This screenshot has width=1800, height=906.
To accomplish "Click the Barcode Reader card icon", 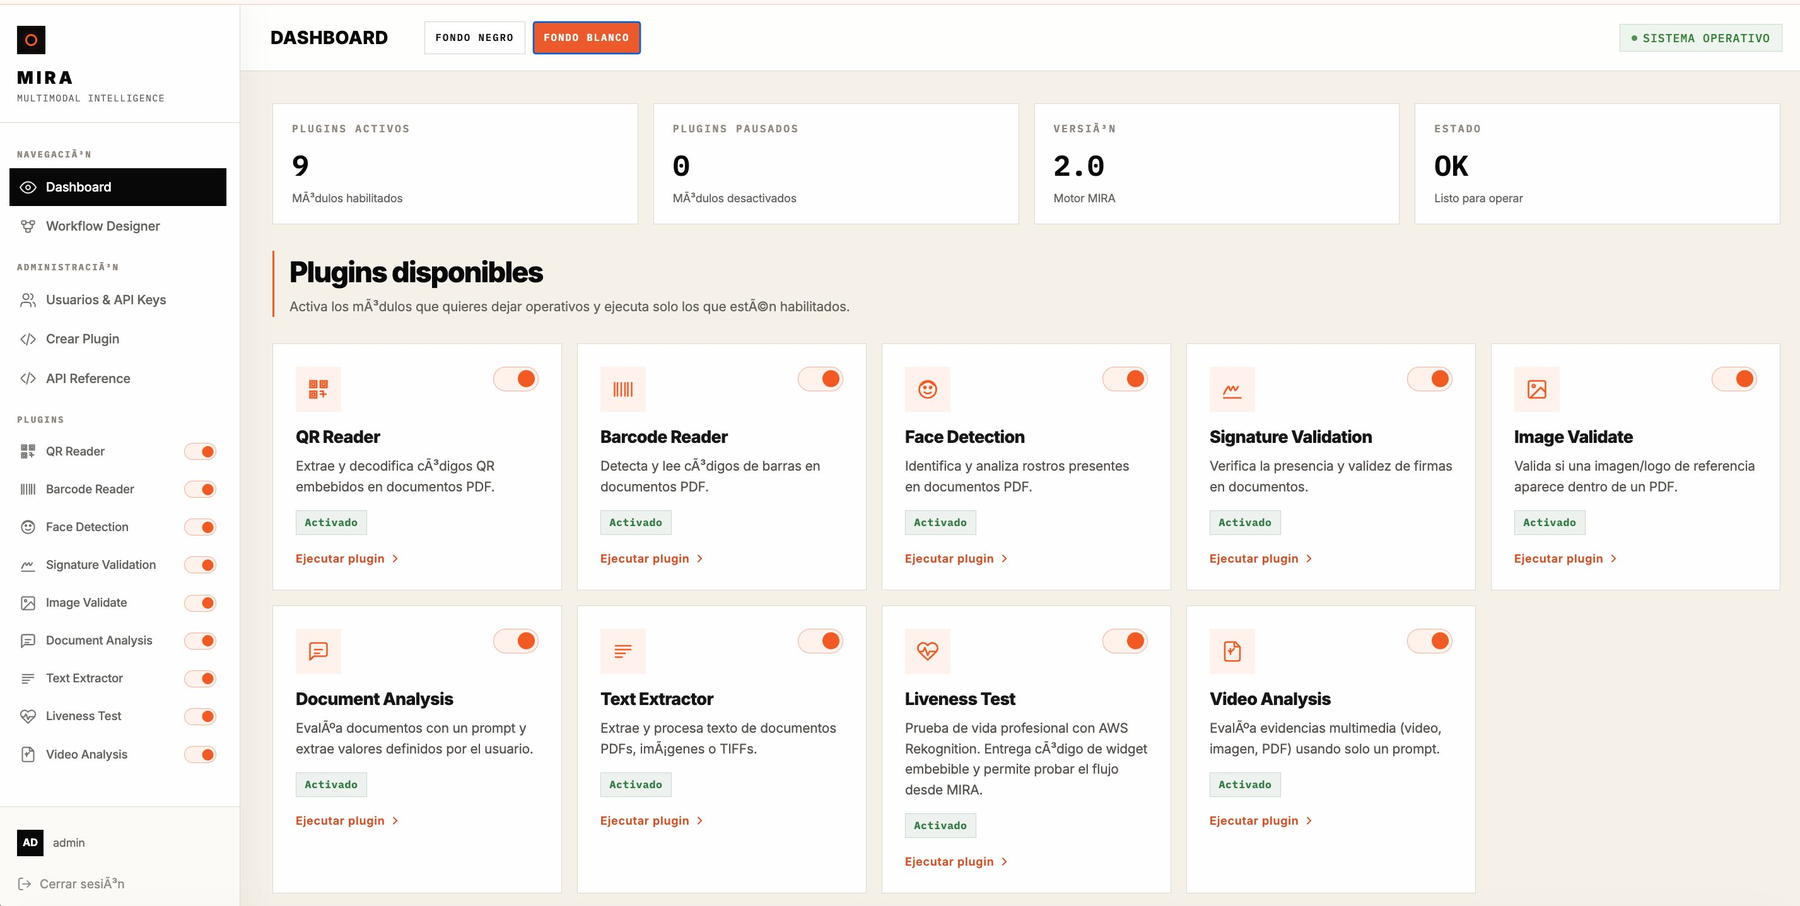I will (x=623, y=389).
